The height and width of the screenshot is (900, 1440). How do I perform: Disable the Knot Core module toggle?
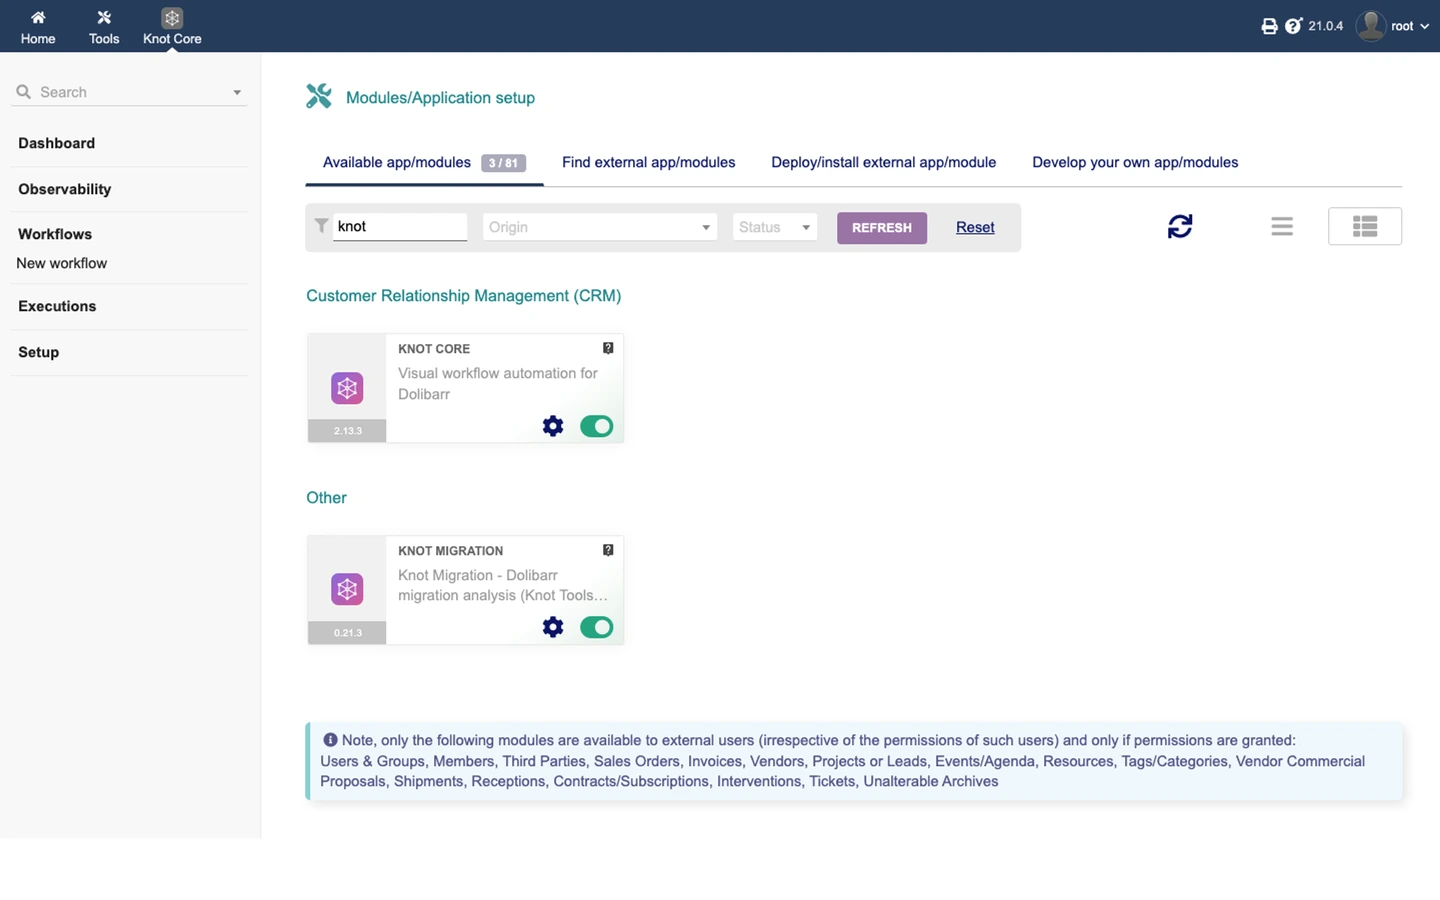[597, 426]
